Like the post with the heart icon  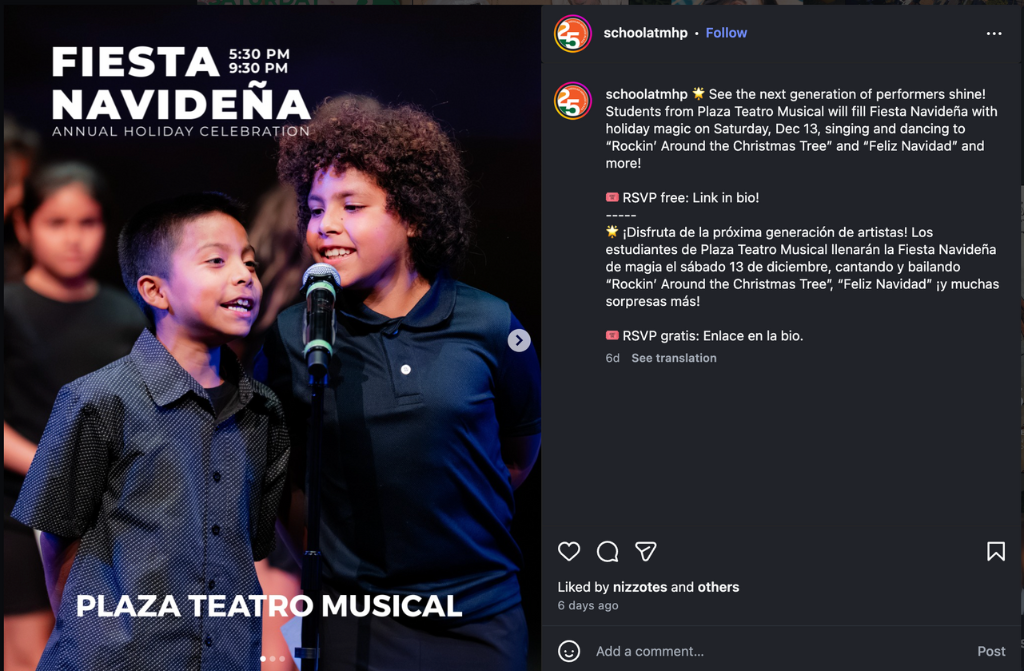pyautogui.click(x=569, y=551)
